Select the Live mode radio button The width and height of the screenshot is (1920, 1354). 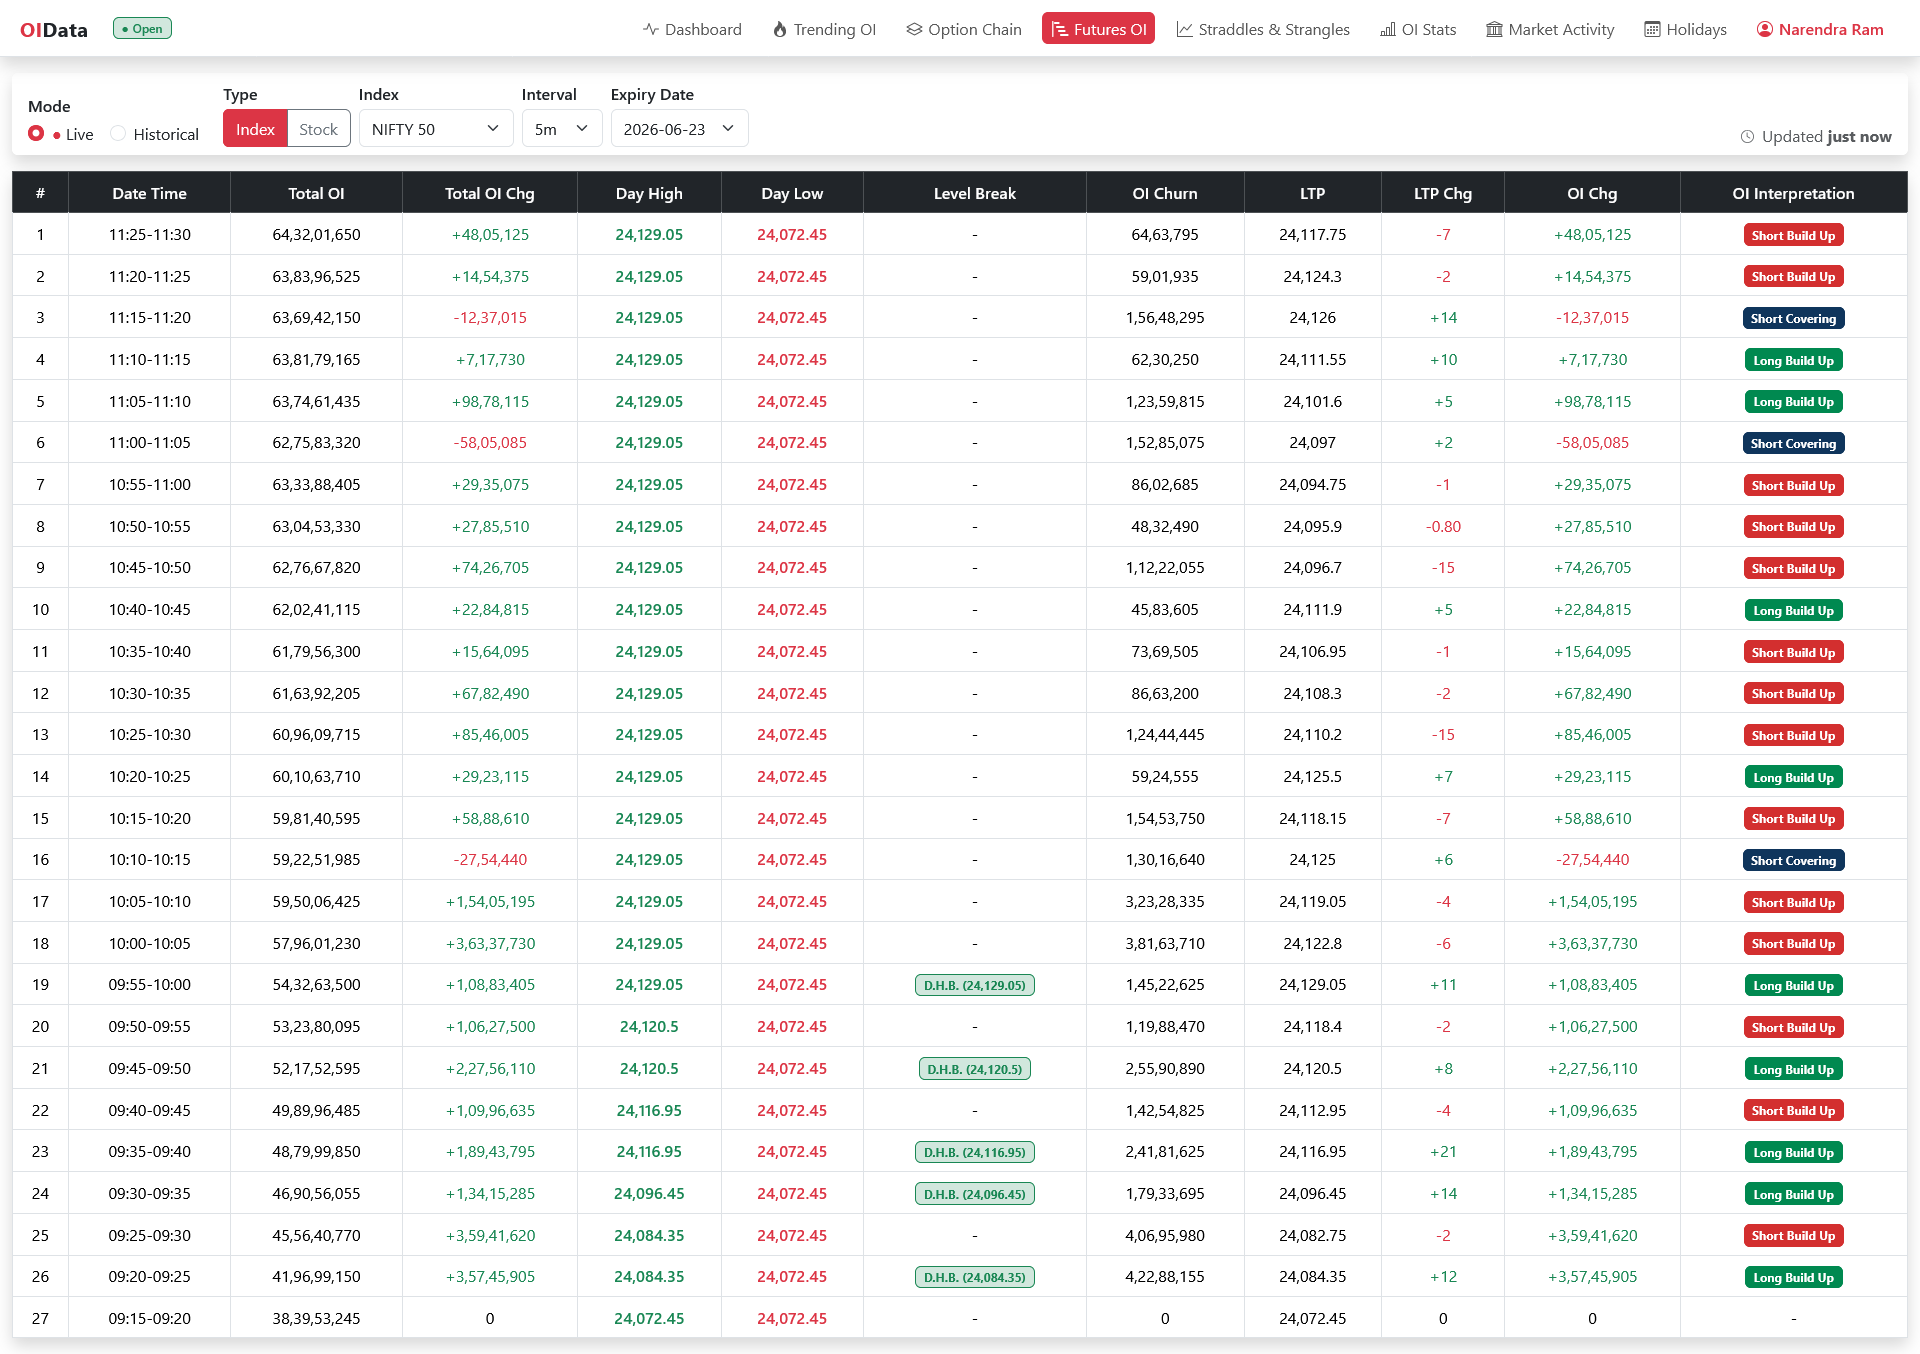(36, 133)
